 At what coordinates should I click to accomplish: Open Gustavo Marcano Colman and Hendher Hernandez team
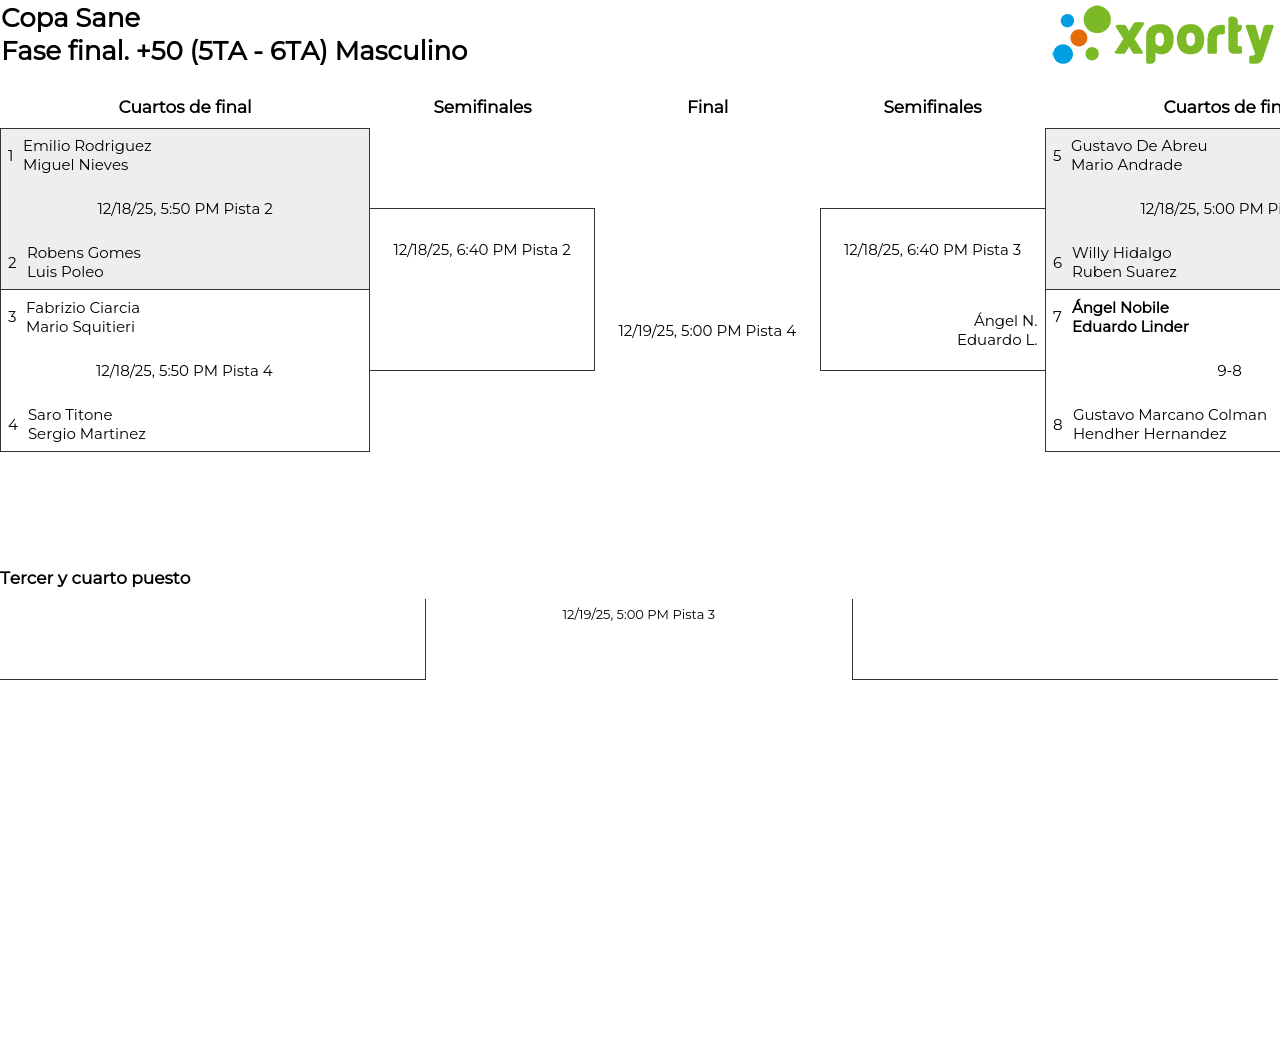coord(1169,424)
